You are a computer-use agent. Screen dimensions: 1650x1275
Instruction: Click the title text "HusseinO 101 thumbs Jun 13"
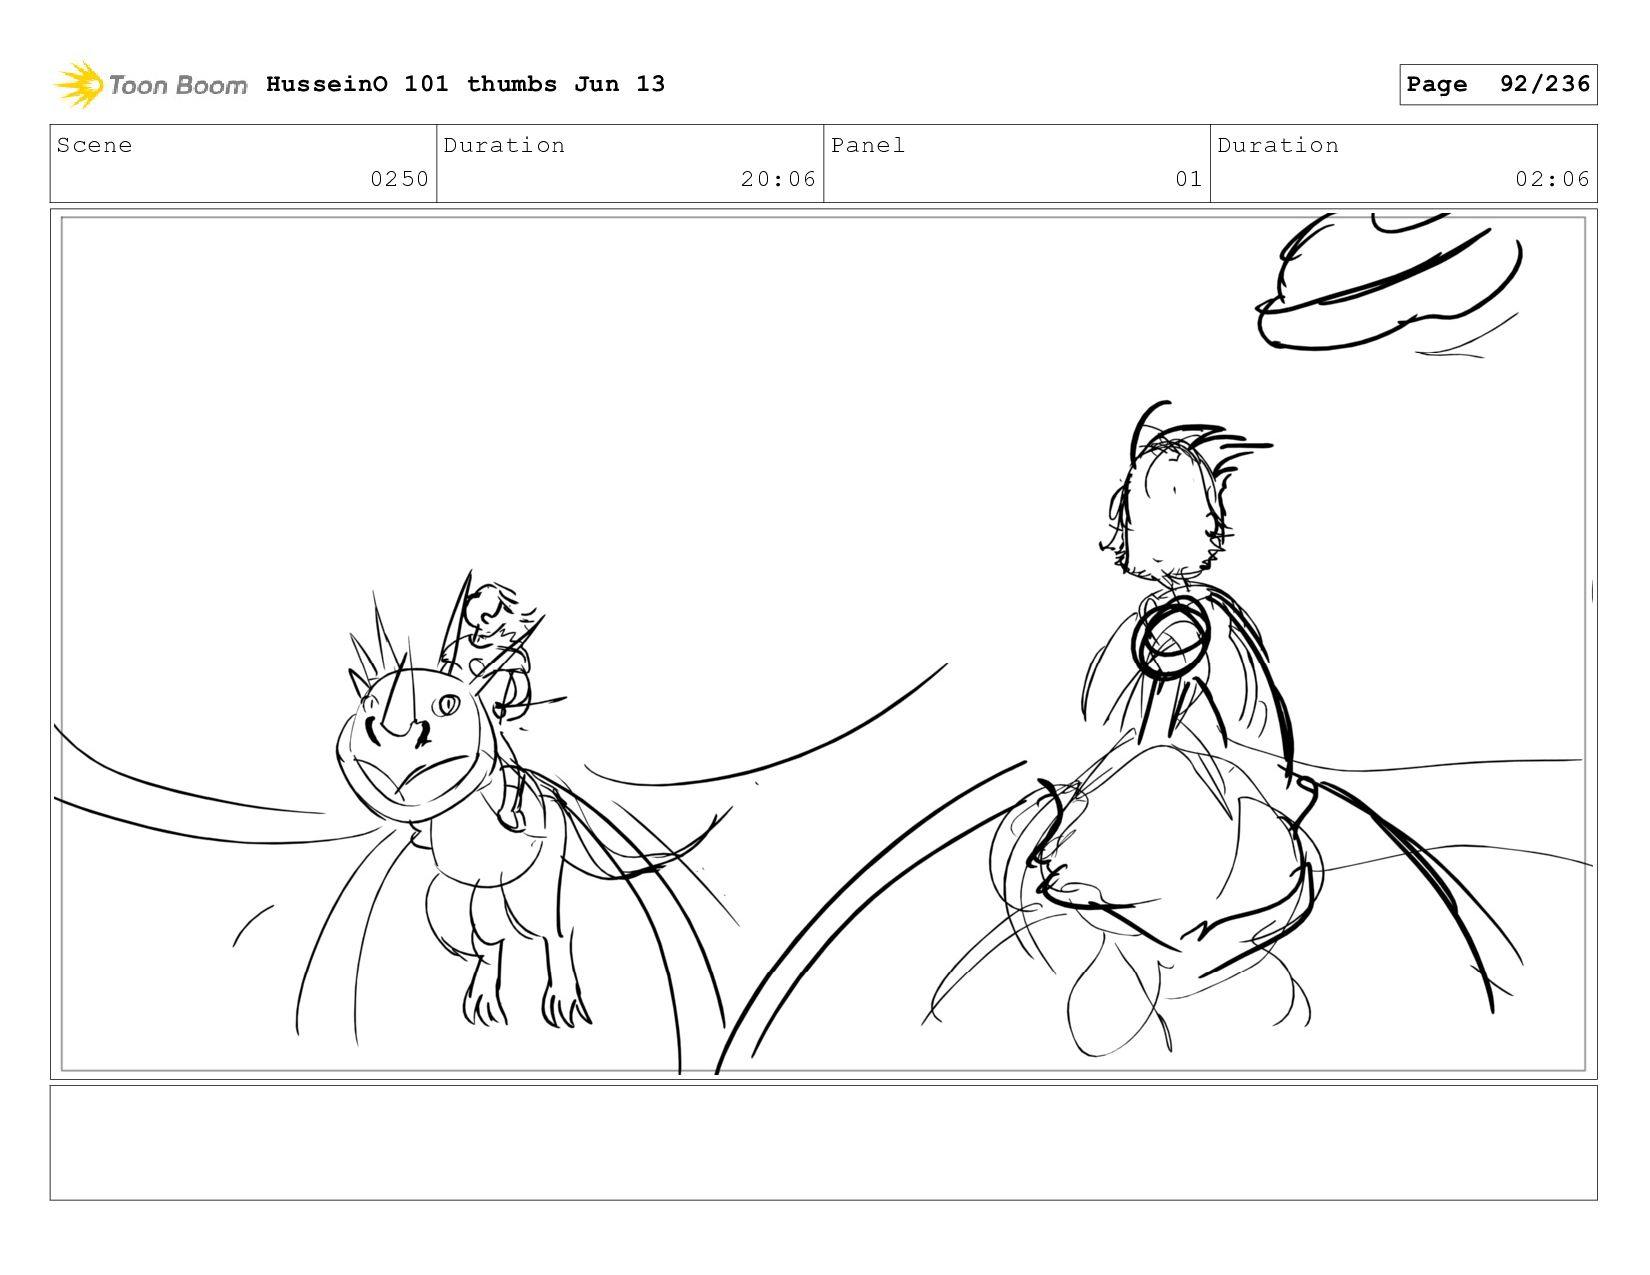coord(465,84)
